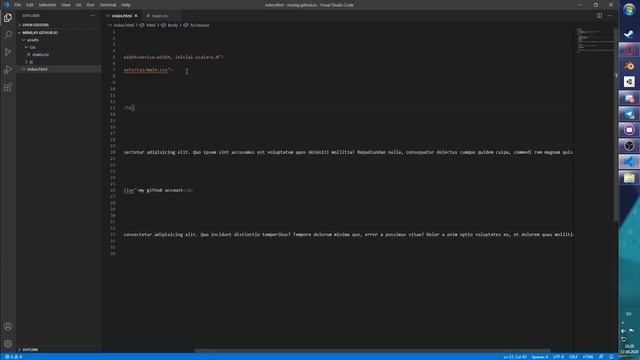Switch to the main.css editor tab
The image size is (640, 360).
(x=160, y=16)
